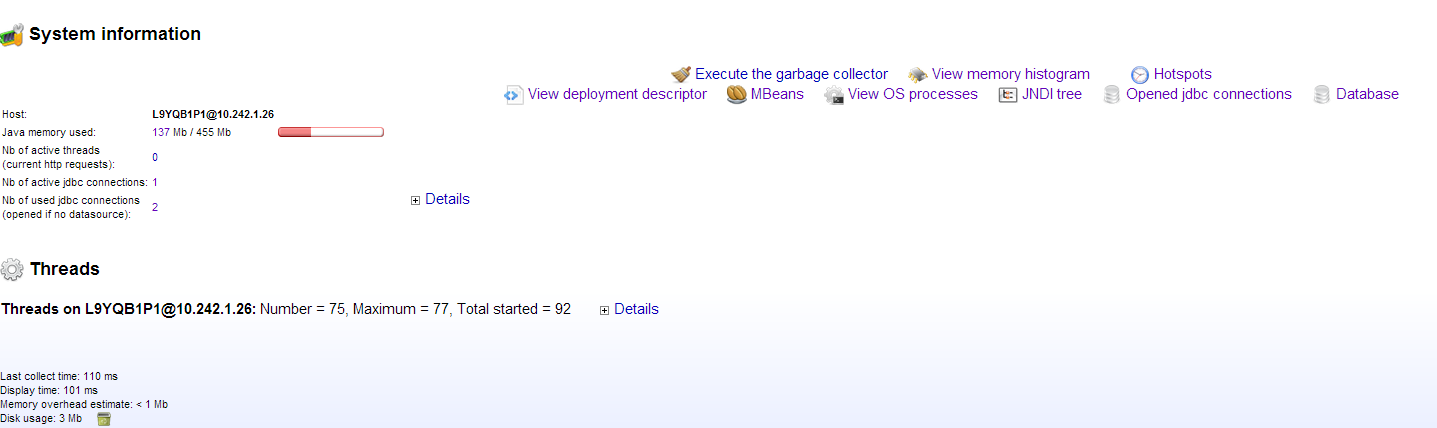Screen dimensions: 1437x428
Task: Click Nb of active jdbc connections label
Action: point(75,182)
